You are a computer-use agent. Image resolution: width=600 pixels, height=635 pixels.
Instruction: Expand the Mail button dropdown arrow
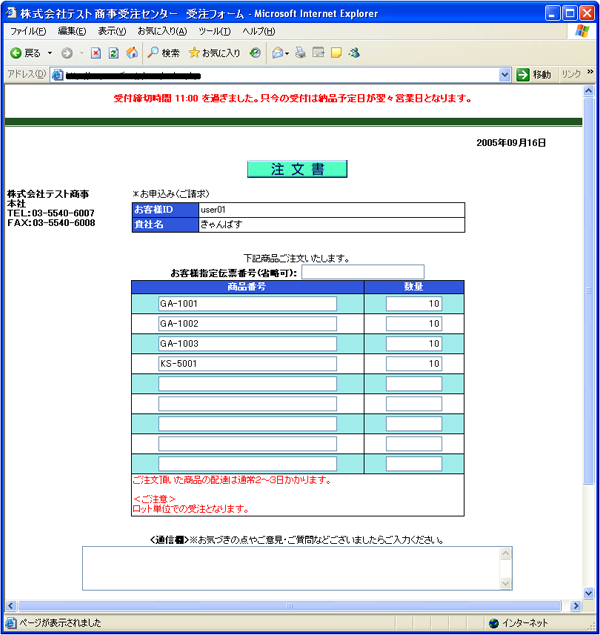287,52
